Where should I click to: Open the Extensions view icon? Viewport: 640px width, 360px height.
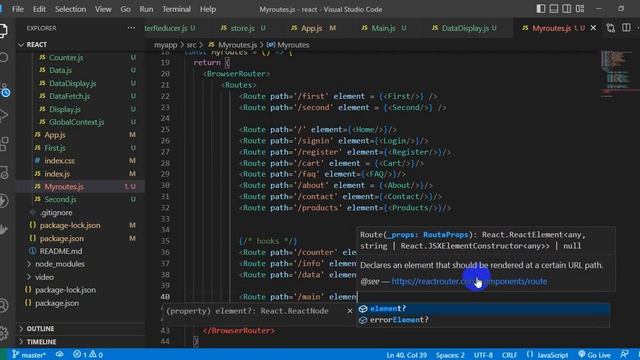click(x=4, y=144)
